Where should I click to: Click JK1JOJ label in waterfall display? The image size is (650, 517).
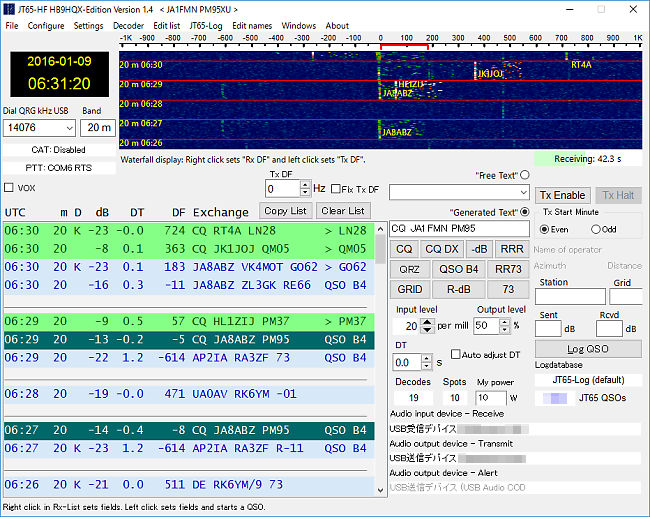(491, 74)
